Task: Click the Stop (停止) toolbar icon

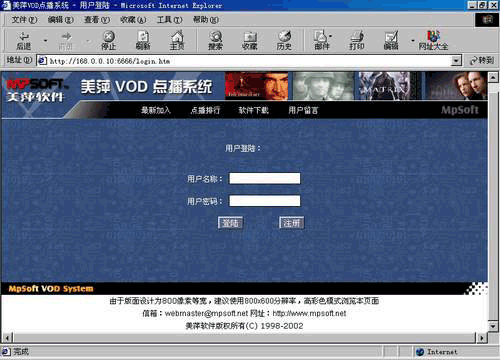Action: [109, 40]
